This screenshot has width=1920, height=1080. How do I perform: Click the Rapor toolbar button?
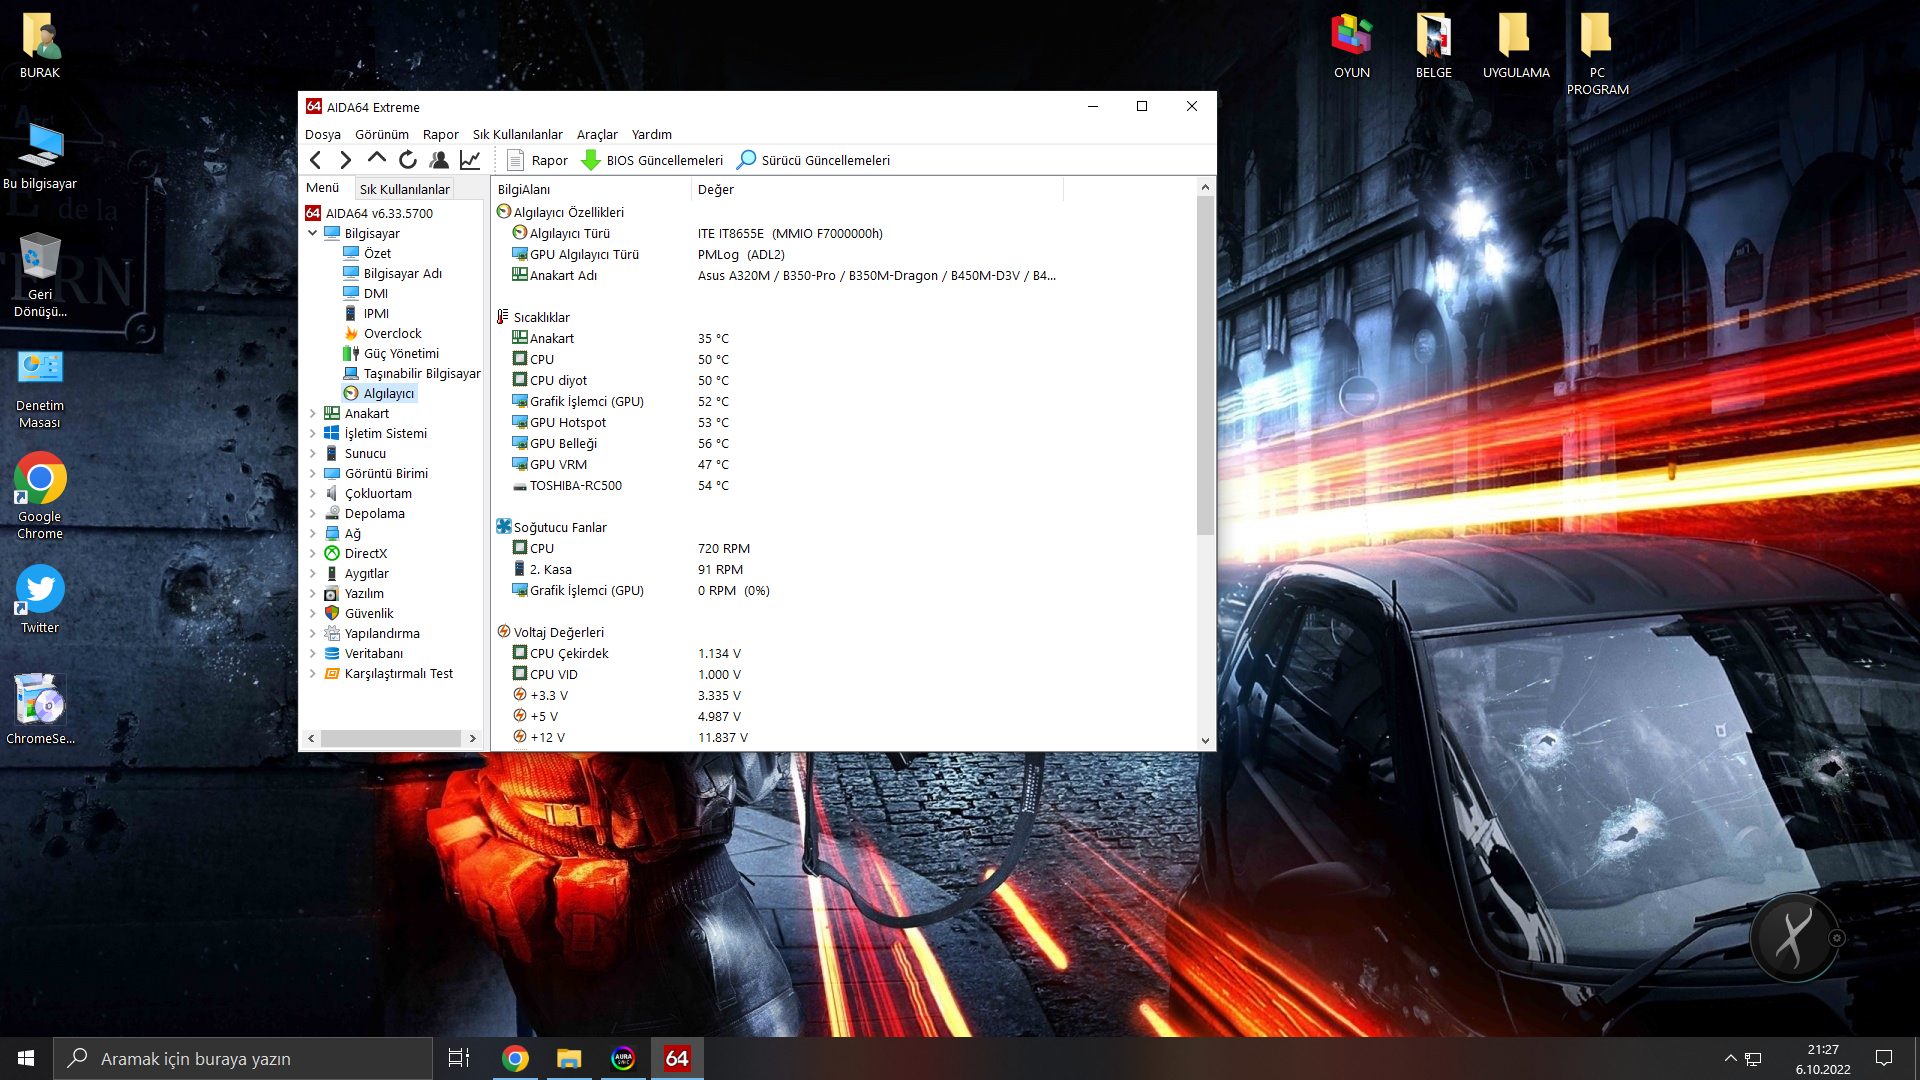[538, 160]
